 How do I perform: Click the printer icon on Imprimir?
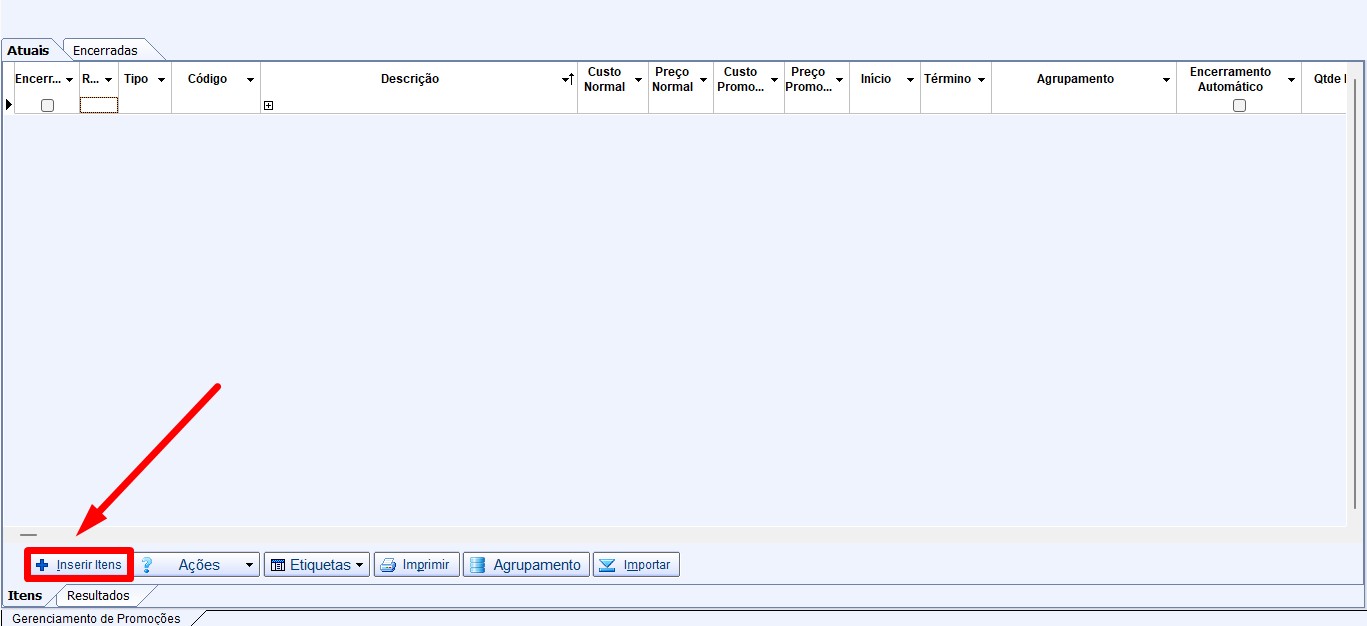tap(388, 565)
